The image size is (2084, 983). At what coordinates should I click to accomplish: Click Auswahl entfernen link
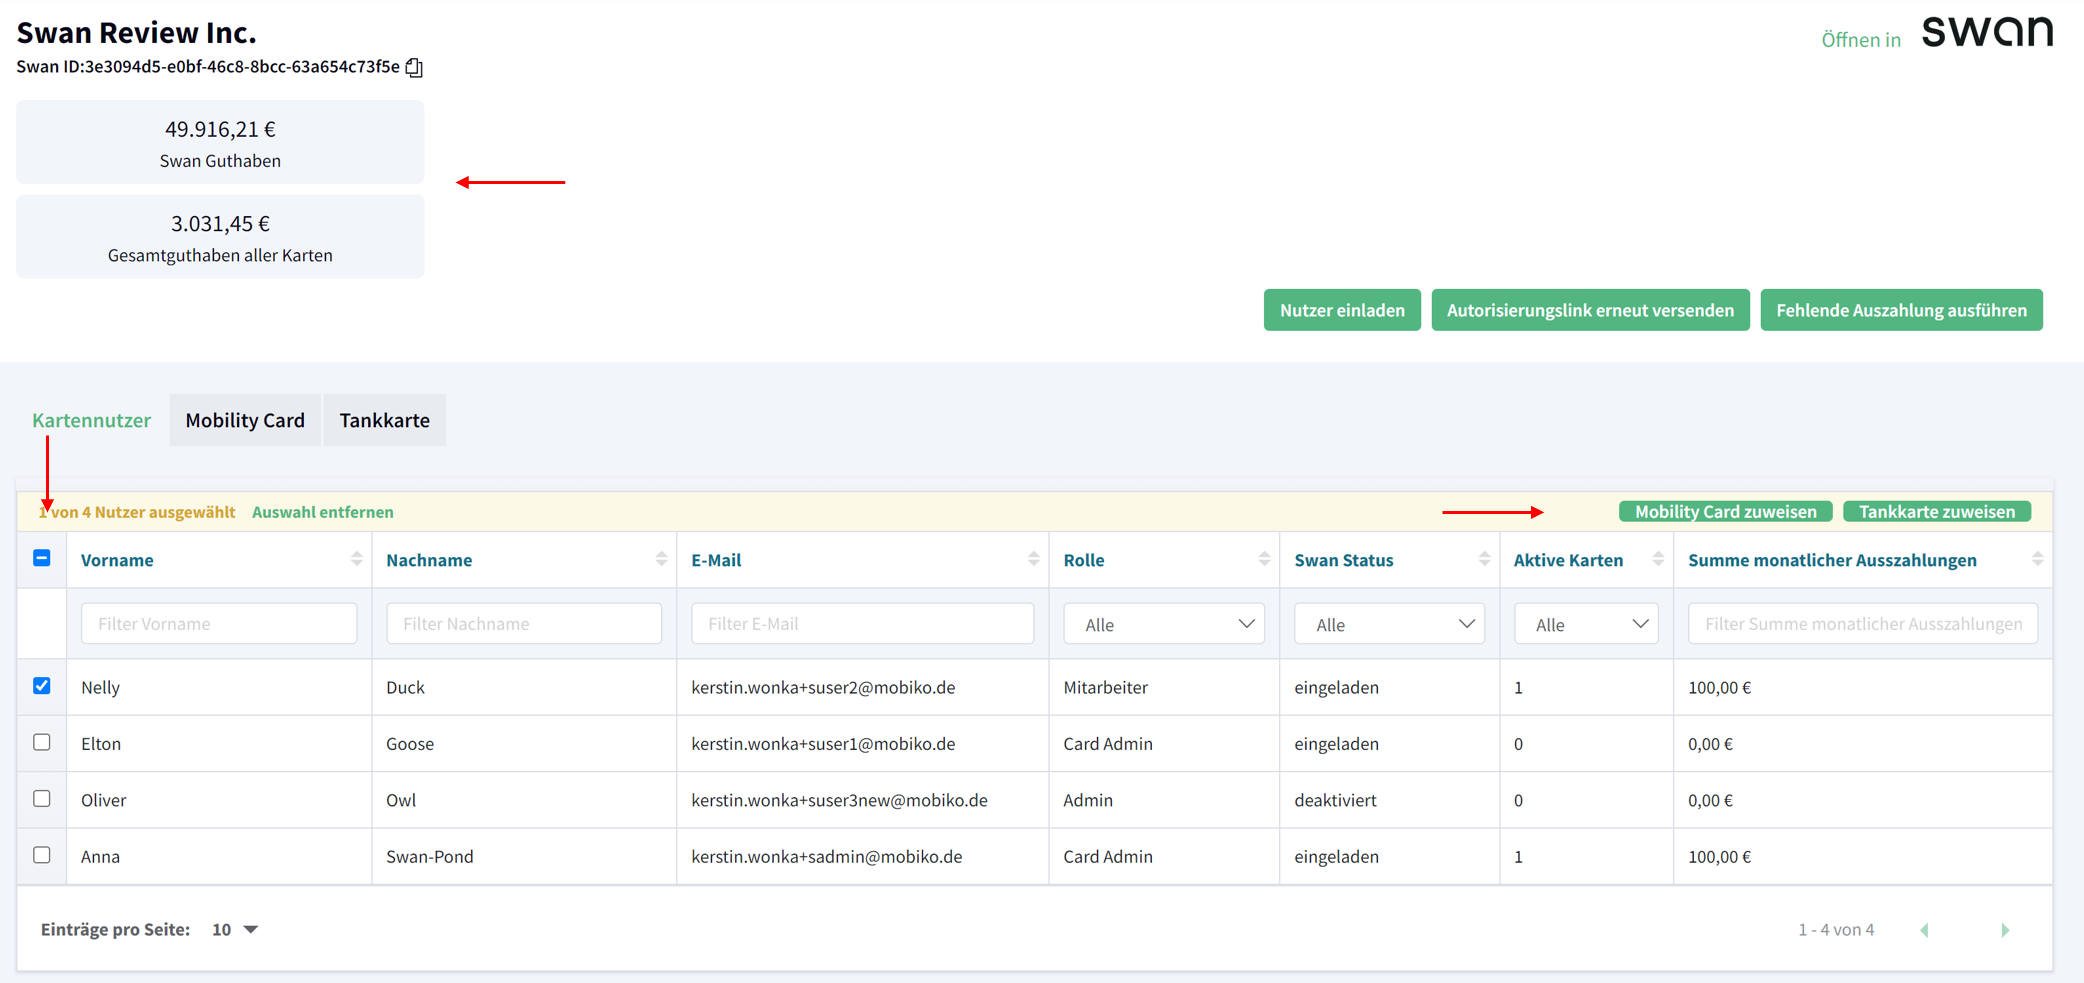pos(322,512)
